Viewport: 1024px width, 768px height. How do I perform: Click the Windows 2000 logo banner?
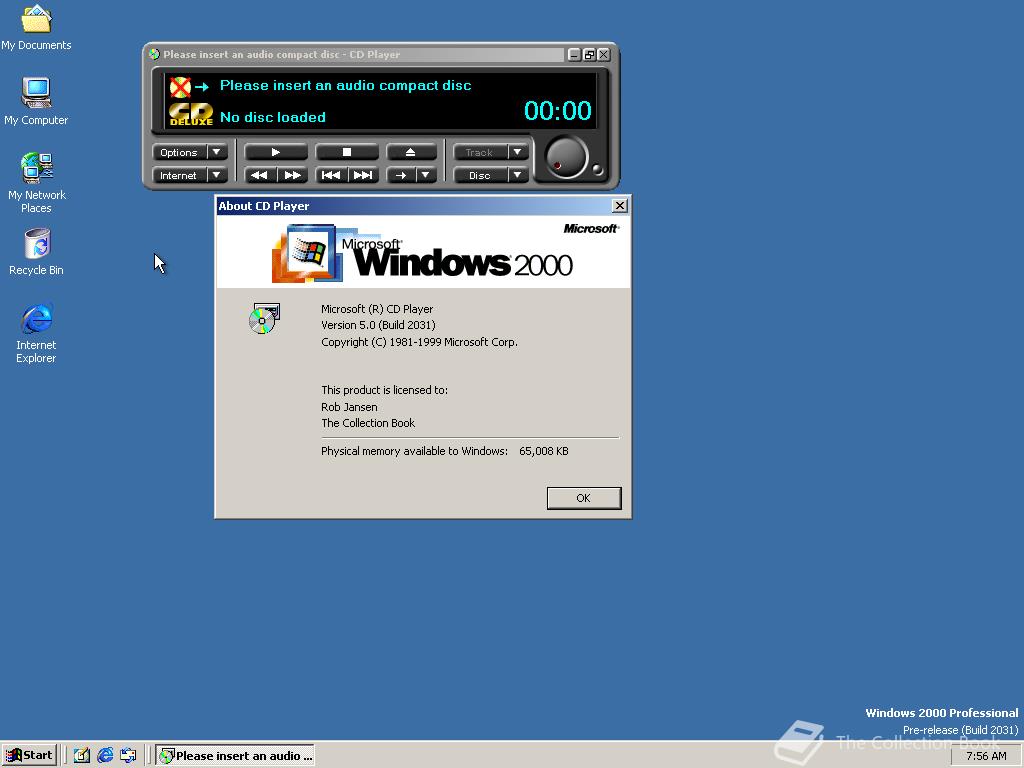[423, 251]
